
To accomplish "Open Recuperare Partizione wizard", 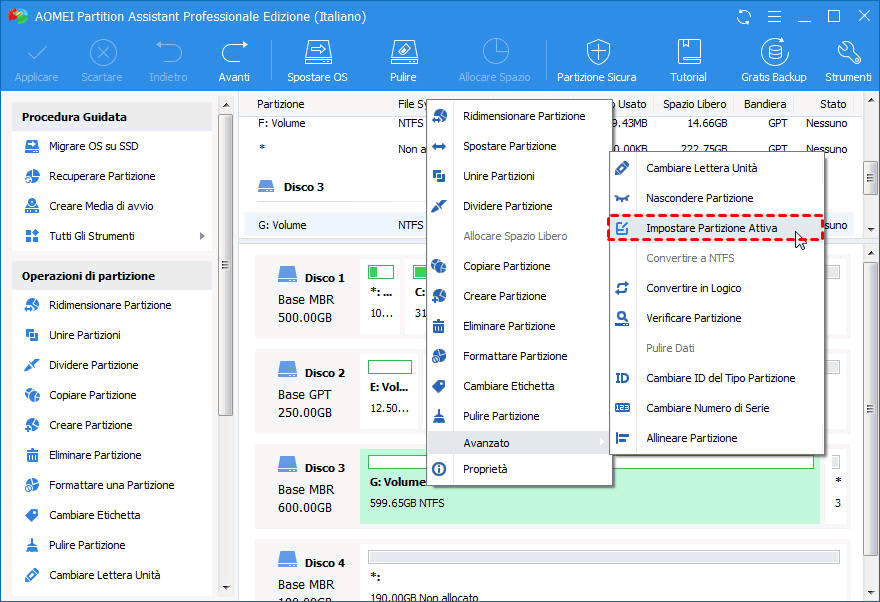I will coord(91,176).
